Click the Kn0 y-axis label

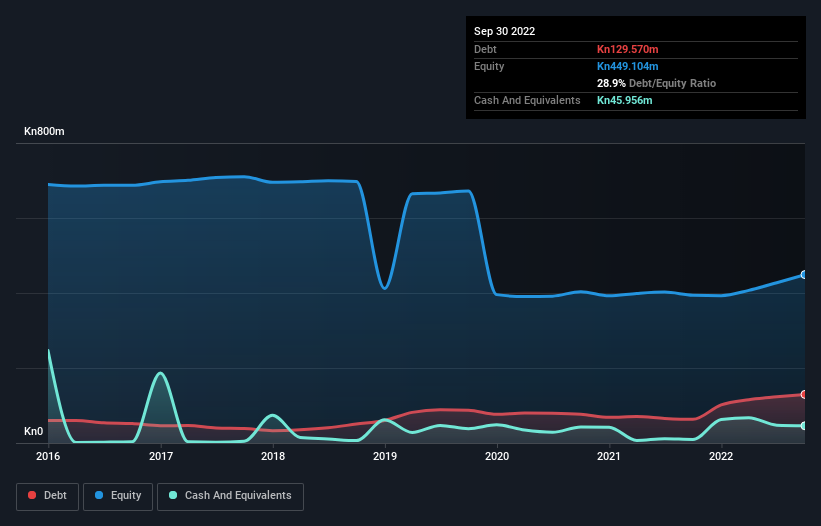tap(34, 431)
